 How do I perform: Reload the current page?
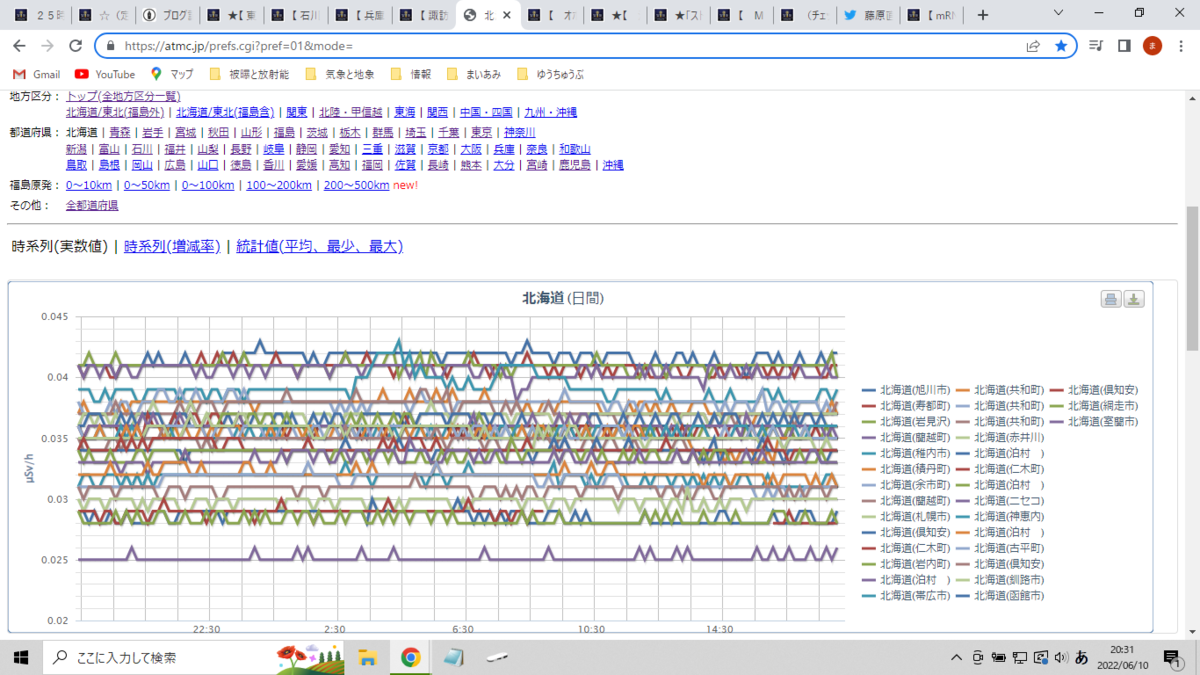tap(75, 46)
